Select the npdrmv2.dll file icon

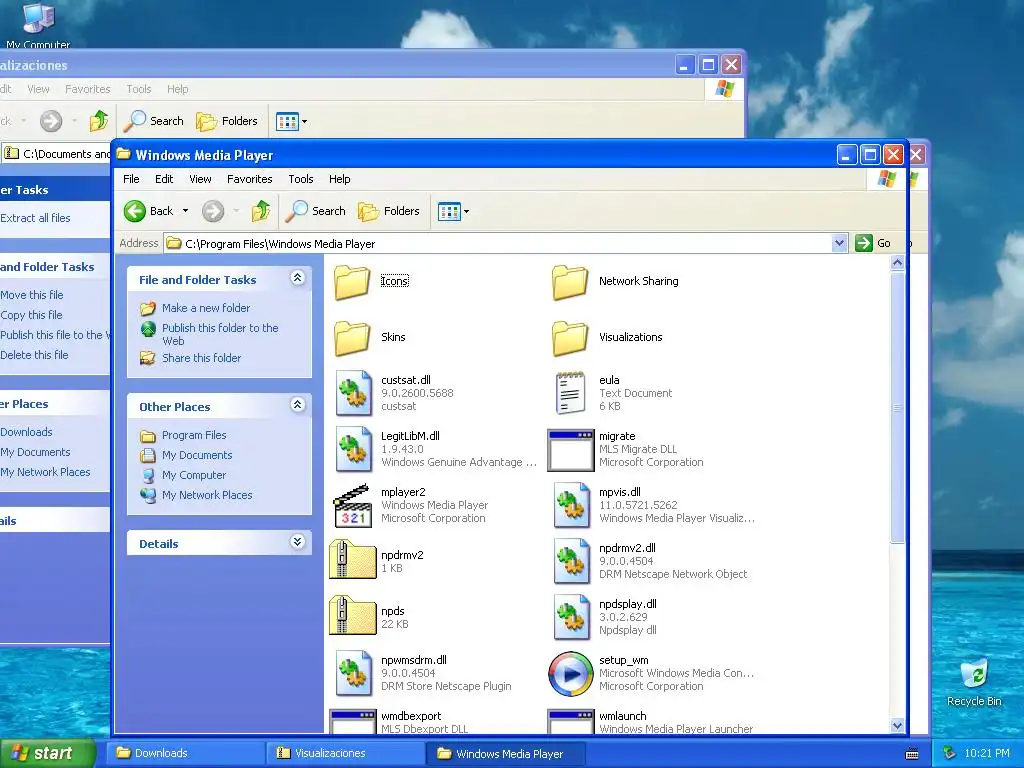coord(571,562)
